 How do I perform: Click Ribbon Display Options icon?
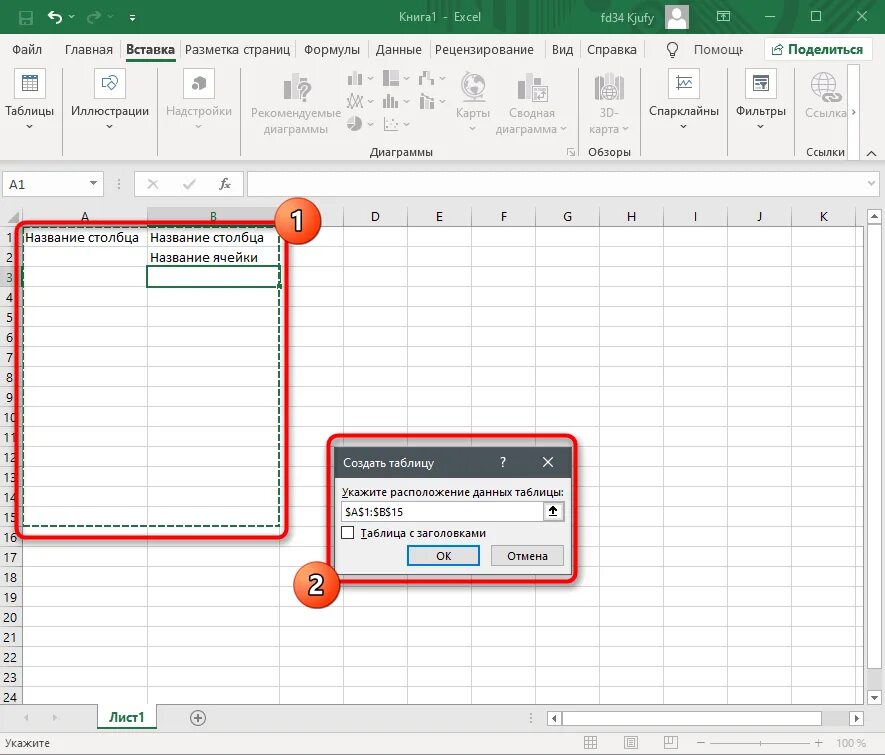(x=723, y=16)
